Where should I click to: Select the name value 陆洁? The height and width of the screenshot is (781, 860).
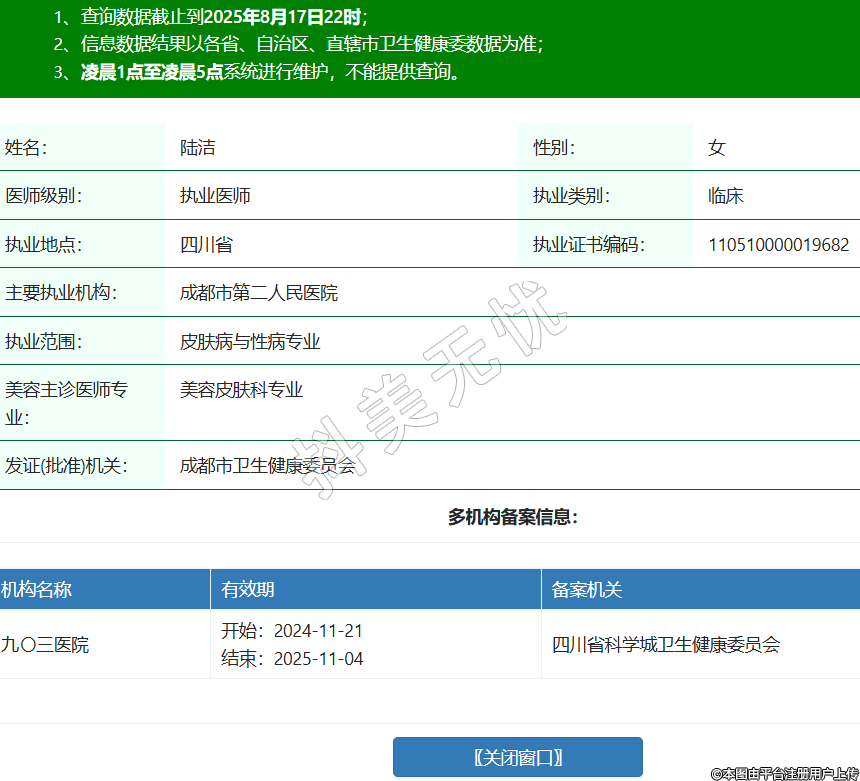tap(197, 148)
